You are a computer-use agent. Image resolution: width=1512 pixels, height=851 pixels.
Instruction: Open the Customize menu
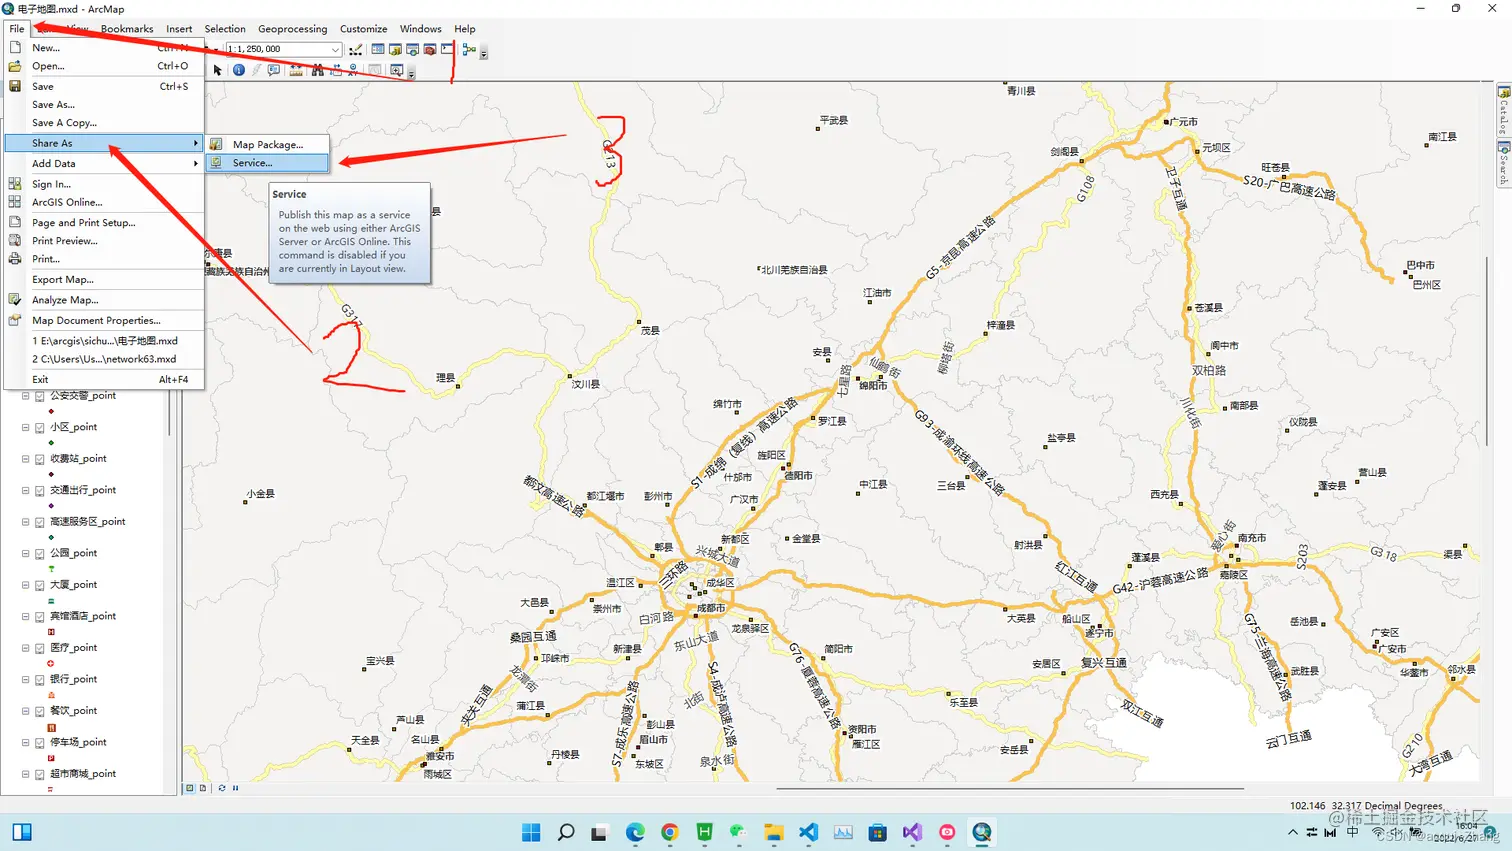click(363, 29)
